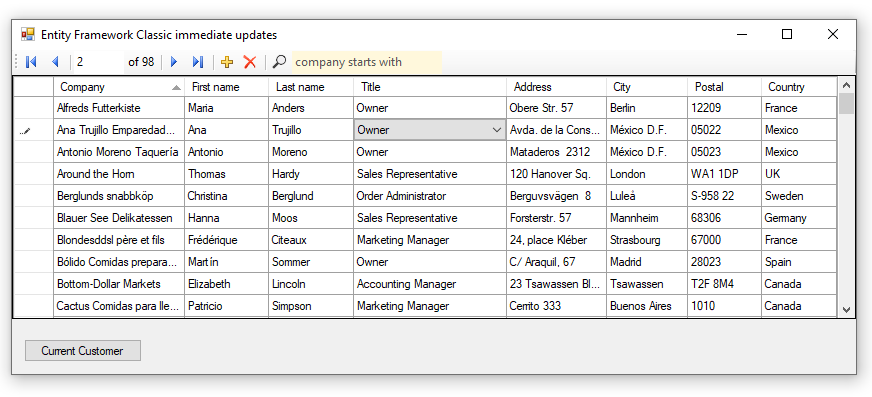Add new customer with plus icon
The image size is (872, 397).
227,62
